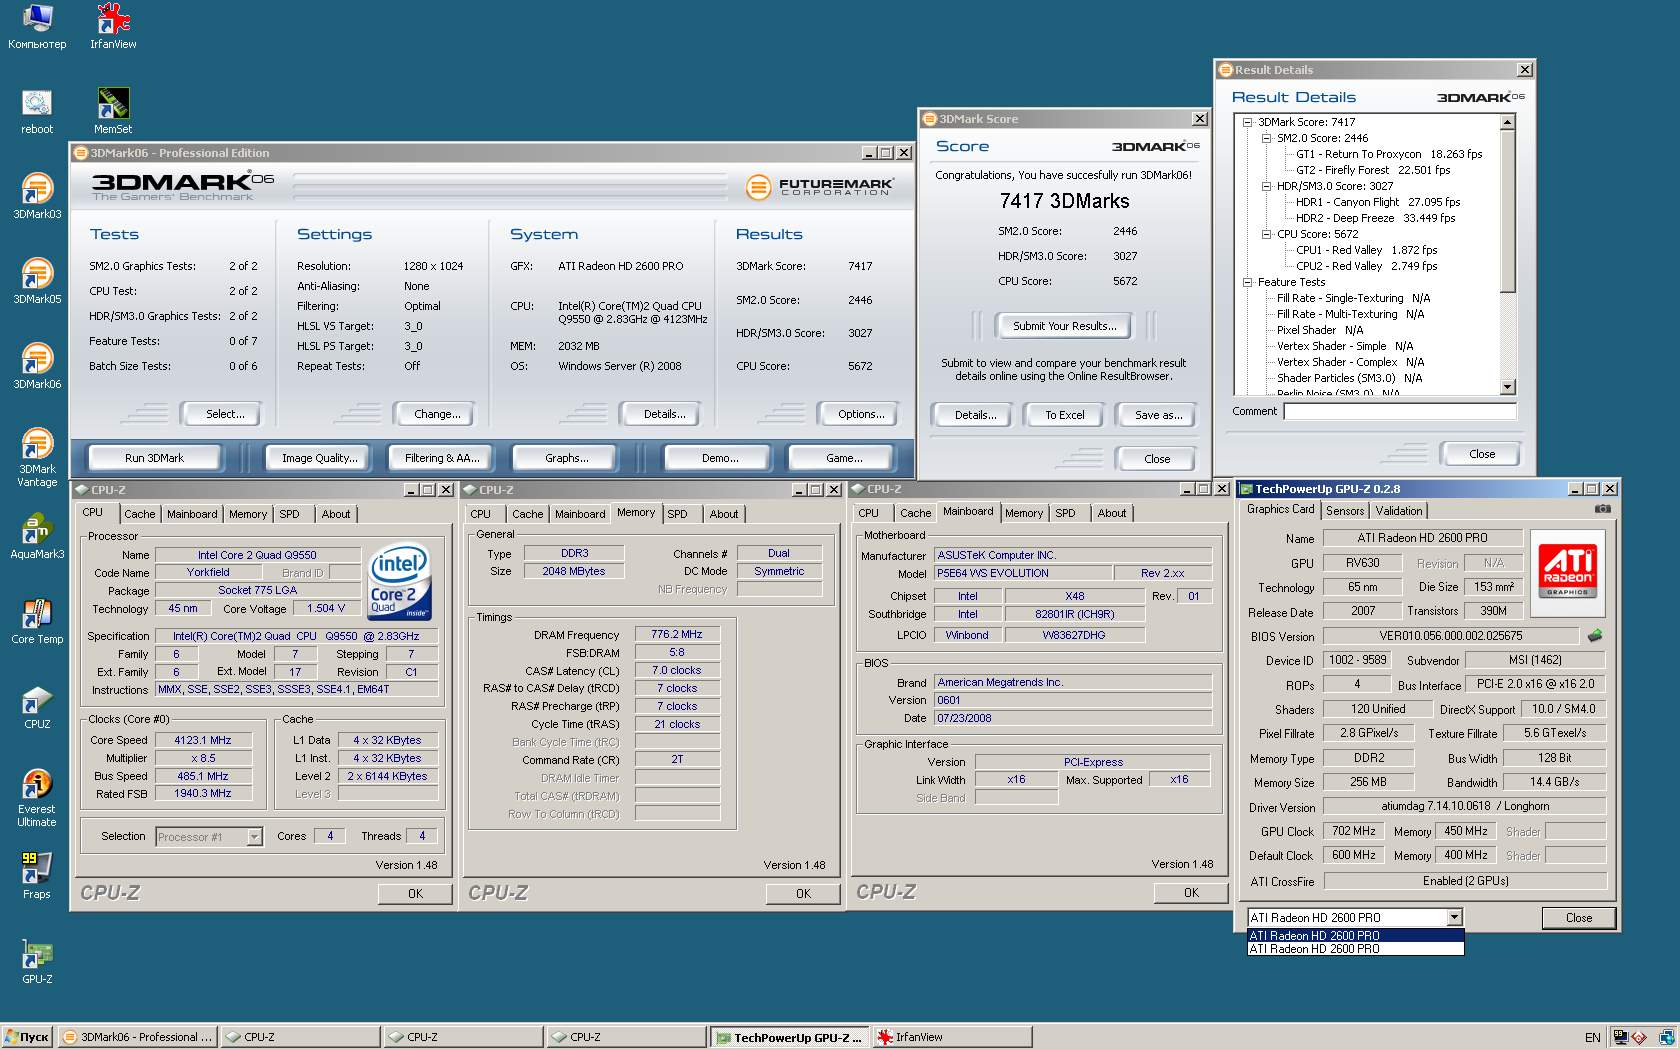
Task: Click the BIOS save icon in GPU-Z
Action: [1595, 635]
